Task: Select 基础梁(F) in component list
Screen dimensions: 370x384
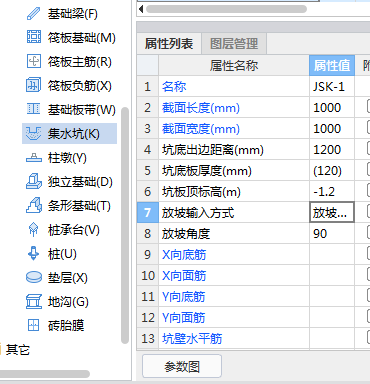Action: [x=72, y=14]
